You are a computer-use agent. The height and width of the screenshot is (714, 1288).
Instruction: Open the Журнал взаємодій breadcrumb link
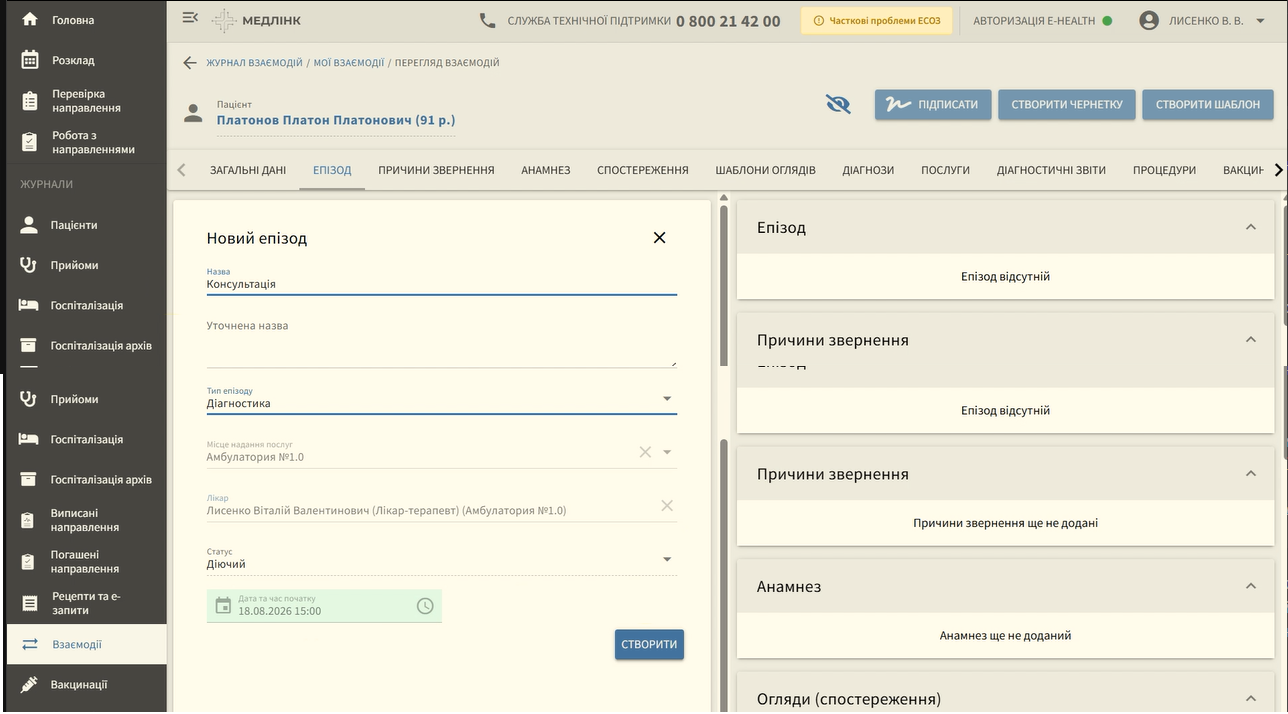point(254,62)
